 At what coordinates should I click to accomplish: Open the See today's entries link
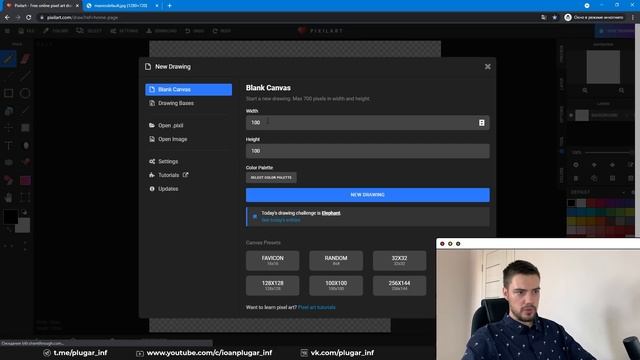coord(281,220)
